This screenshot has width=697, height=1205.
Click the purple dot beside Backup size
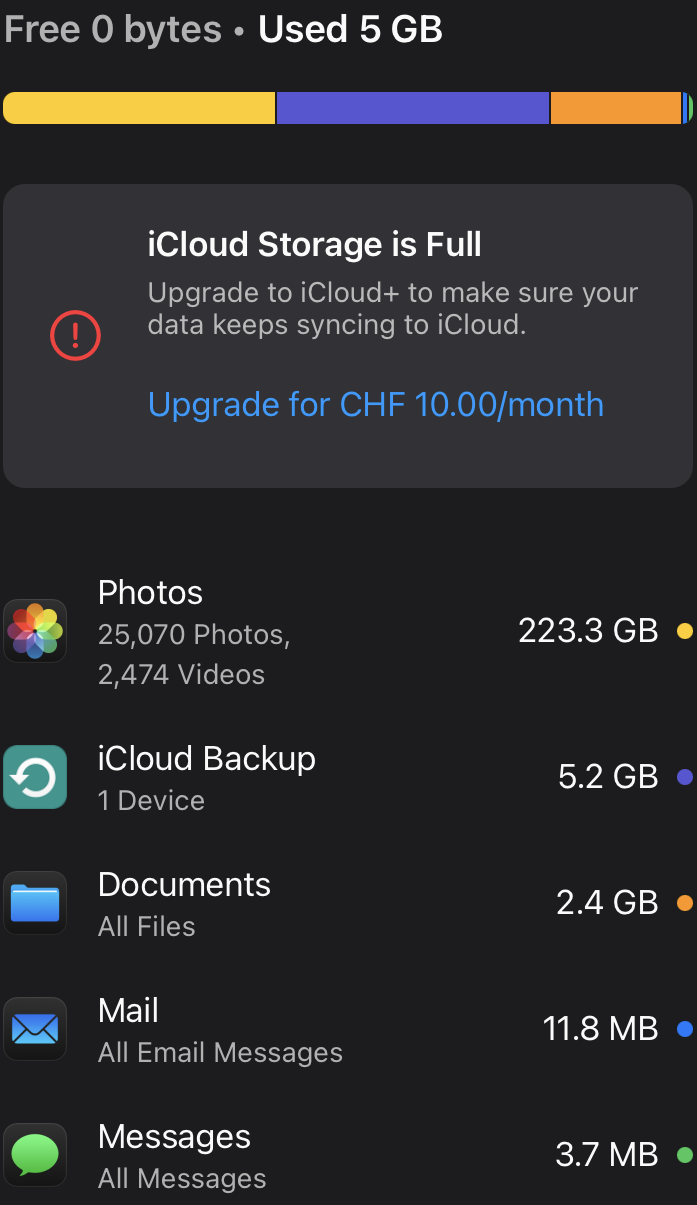pos(685,777)
